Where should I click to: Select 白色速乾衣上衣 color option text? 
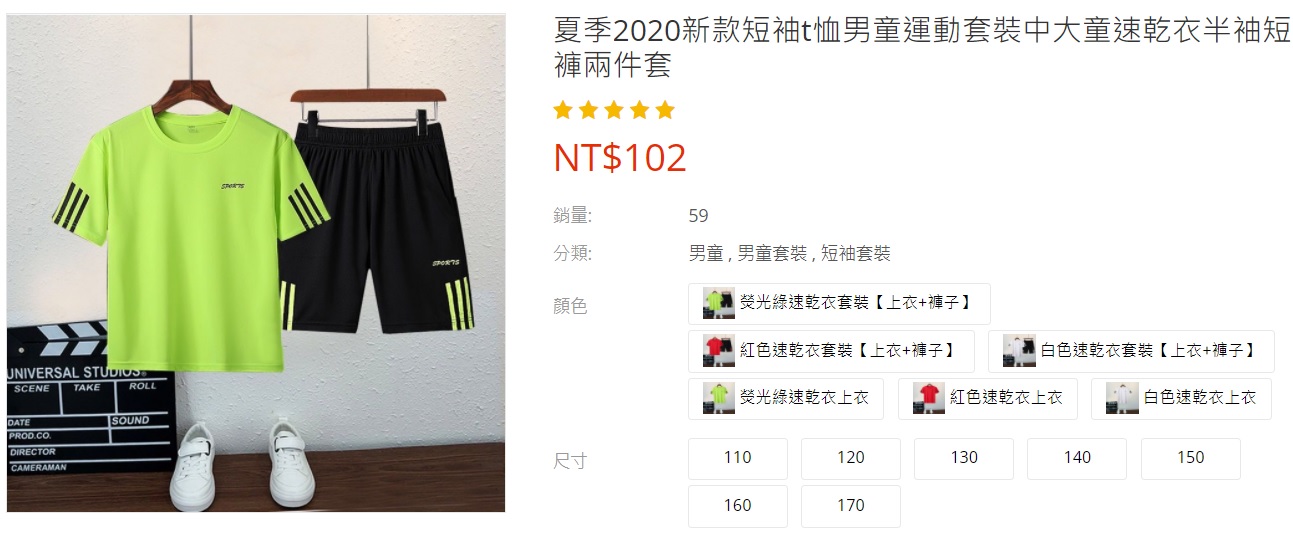[1200, 398]
